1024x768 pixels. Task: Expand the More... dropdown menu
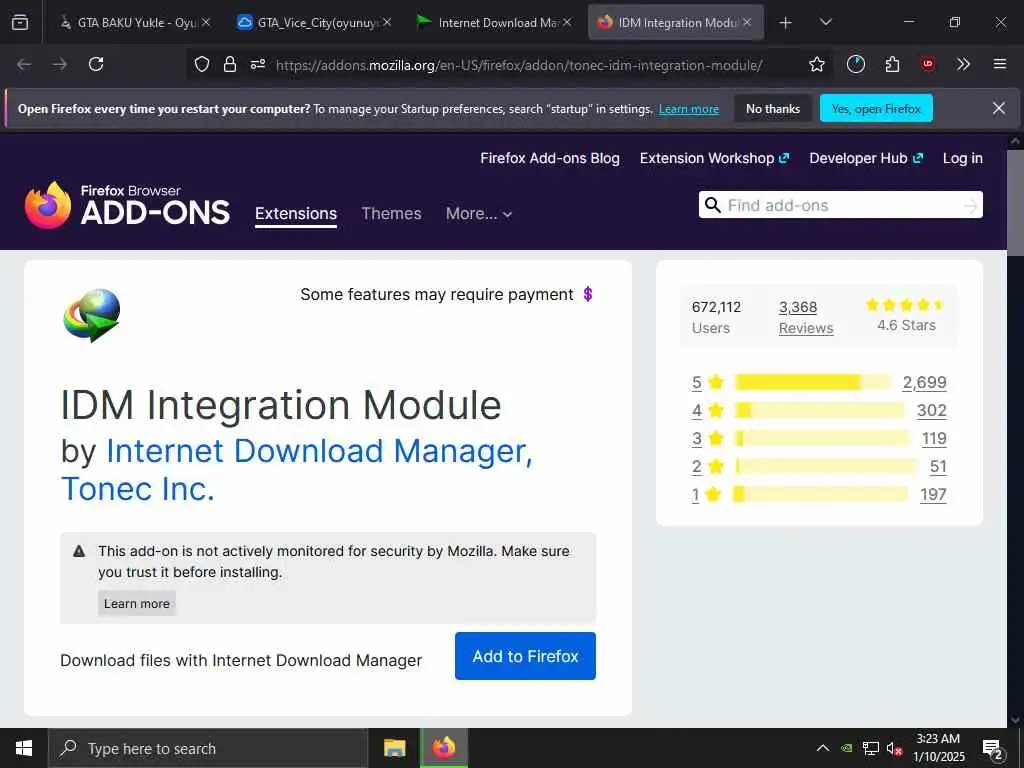pyautogui.click(x=479, y=214)
